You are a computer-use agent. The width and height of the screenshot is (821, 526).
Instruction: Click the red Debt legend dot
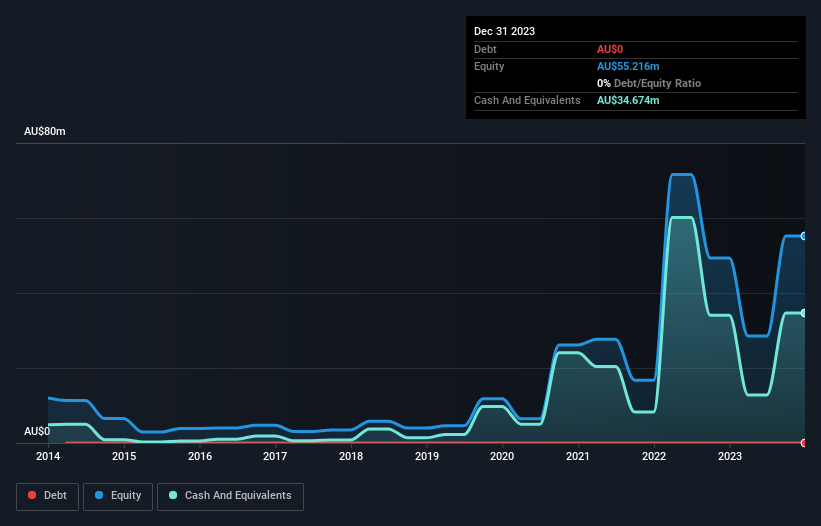tap(32, 495)
